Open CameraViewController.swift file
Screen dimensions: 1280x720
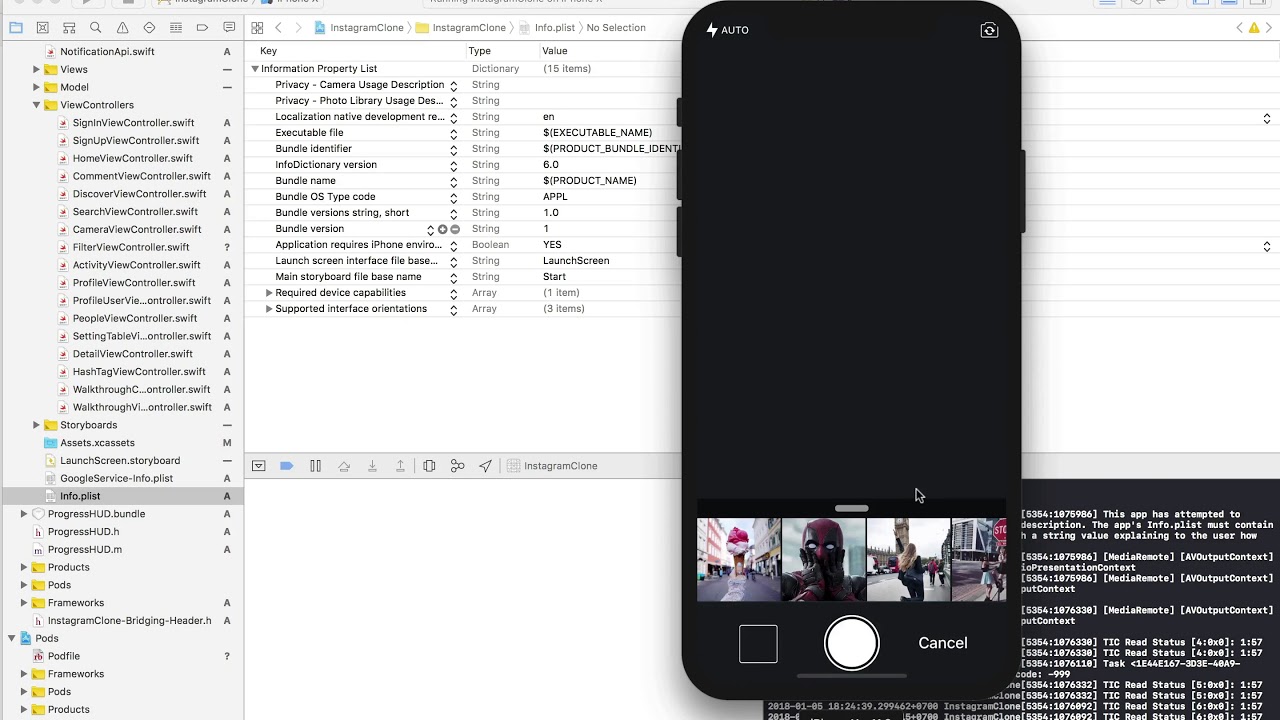[137, 229]
